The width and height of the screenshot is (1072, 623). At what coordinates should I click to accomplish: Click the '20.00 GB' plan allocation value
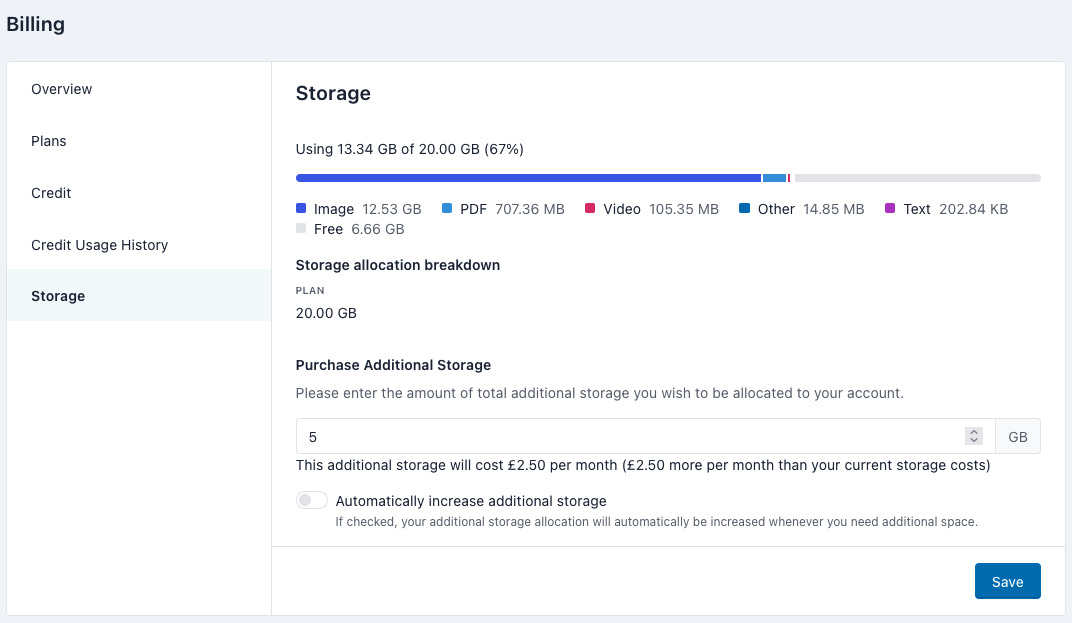(x=326, y=313)
